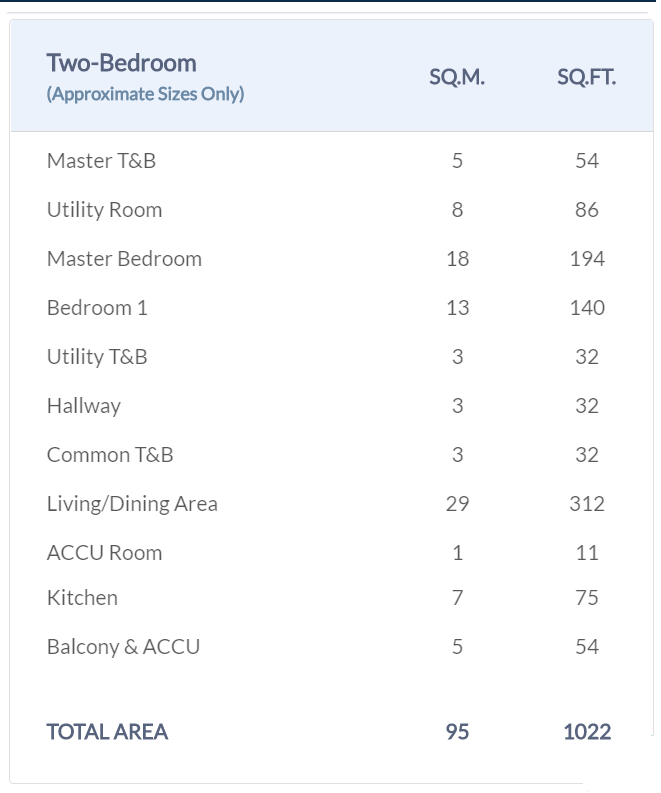Screen dimensions: 661x793
Task: Click the Two-Bedroom table heading
Action: tap(121, 63)
